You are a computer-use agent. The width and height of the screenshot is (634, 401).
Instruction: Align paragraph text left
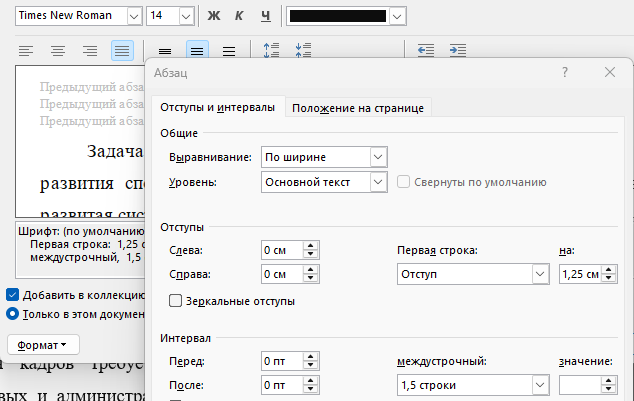26,51
